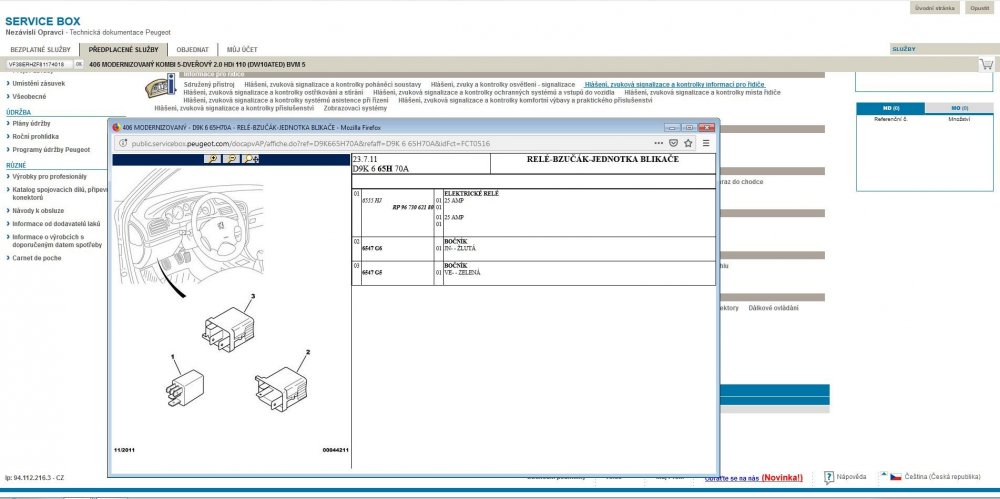Click the fit/reset zoom magnifier icon
1000x499 pixels.
(x=251, y=159)
